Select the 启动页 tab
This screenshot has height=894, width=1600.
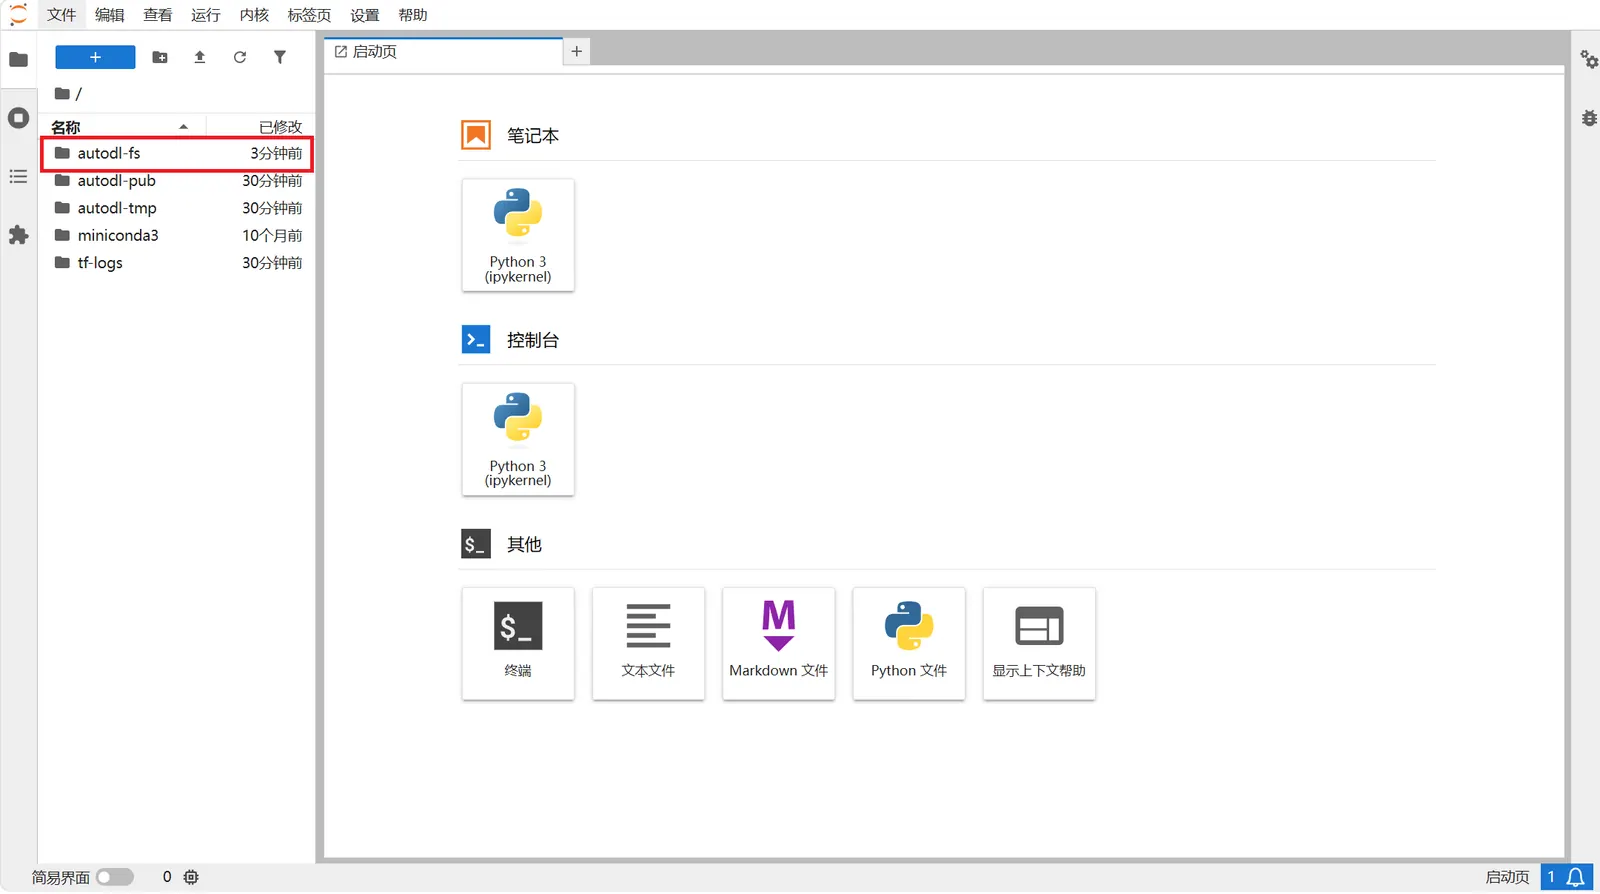(375, 52)
